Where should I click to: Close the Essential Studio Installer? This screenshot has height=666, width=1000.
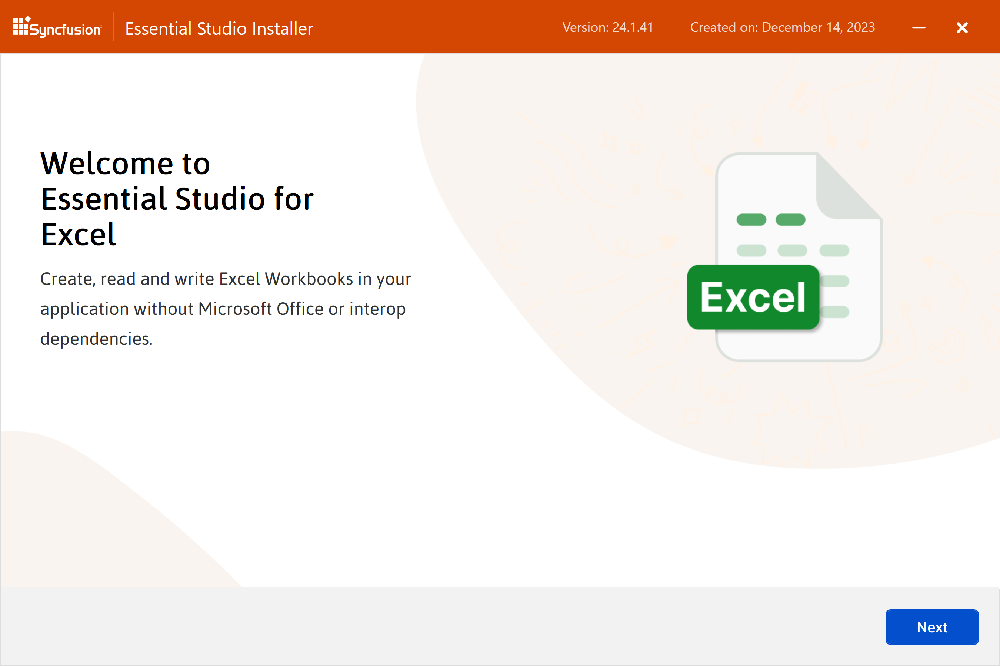962,28
